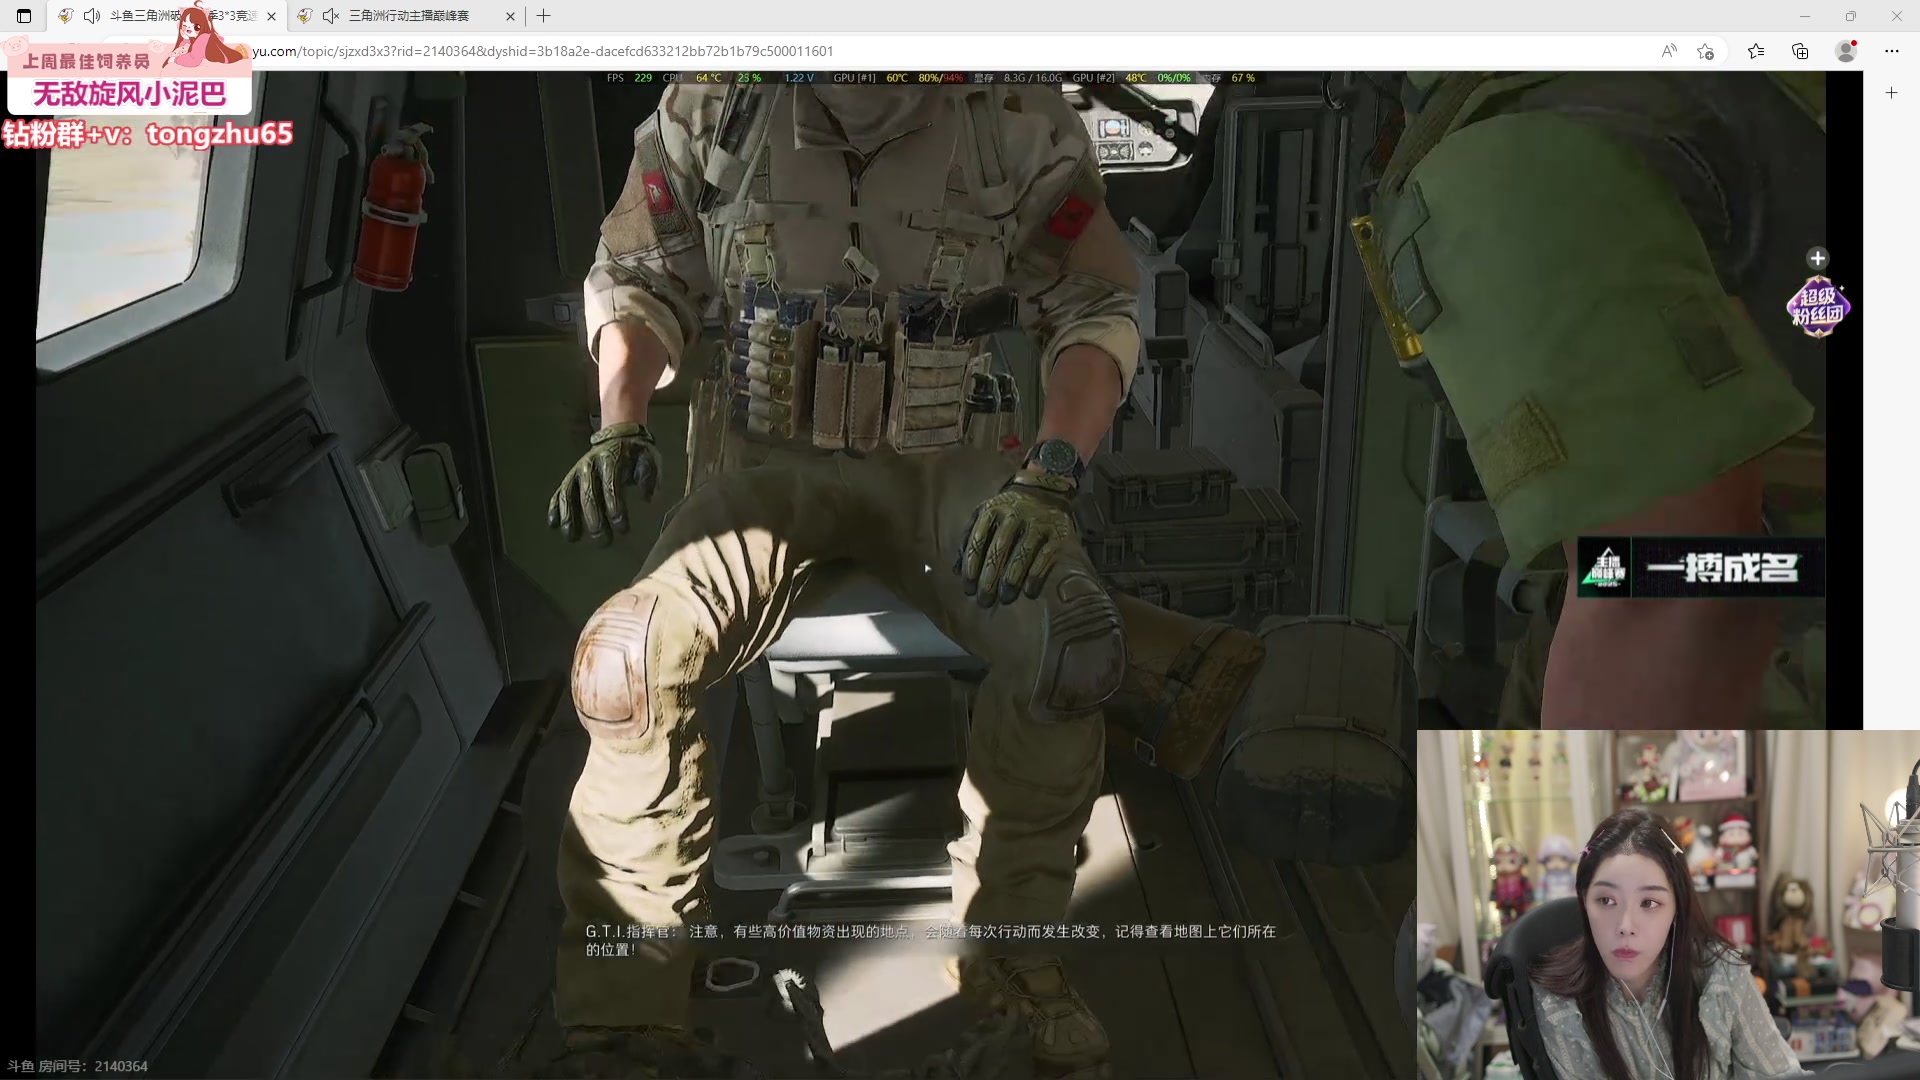Open Settings and more menu
Image resolution: width=1920 pixels, height=1080 pixels.
[x=1892, y=51]
